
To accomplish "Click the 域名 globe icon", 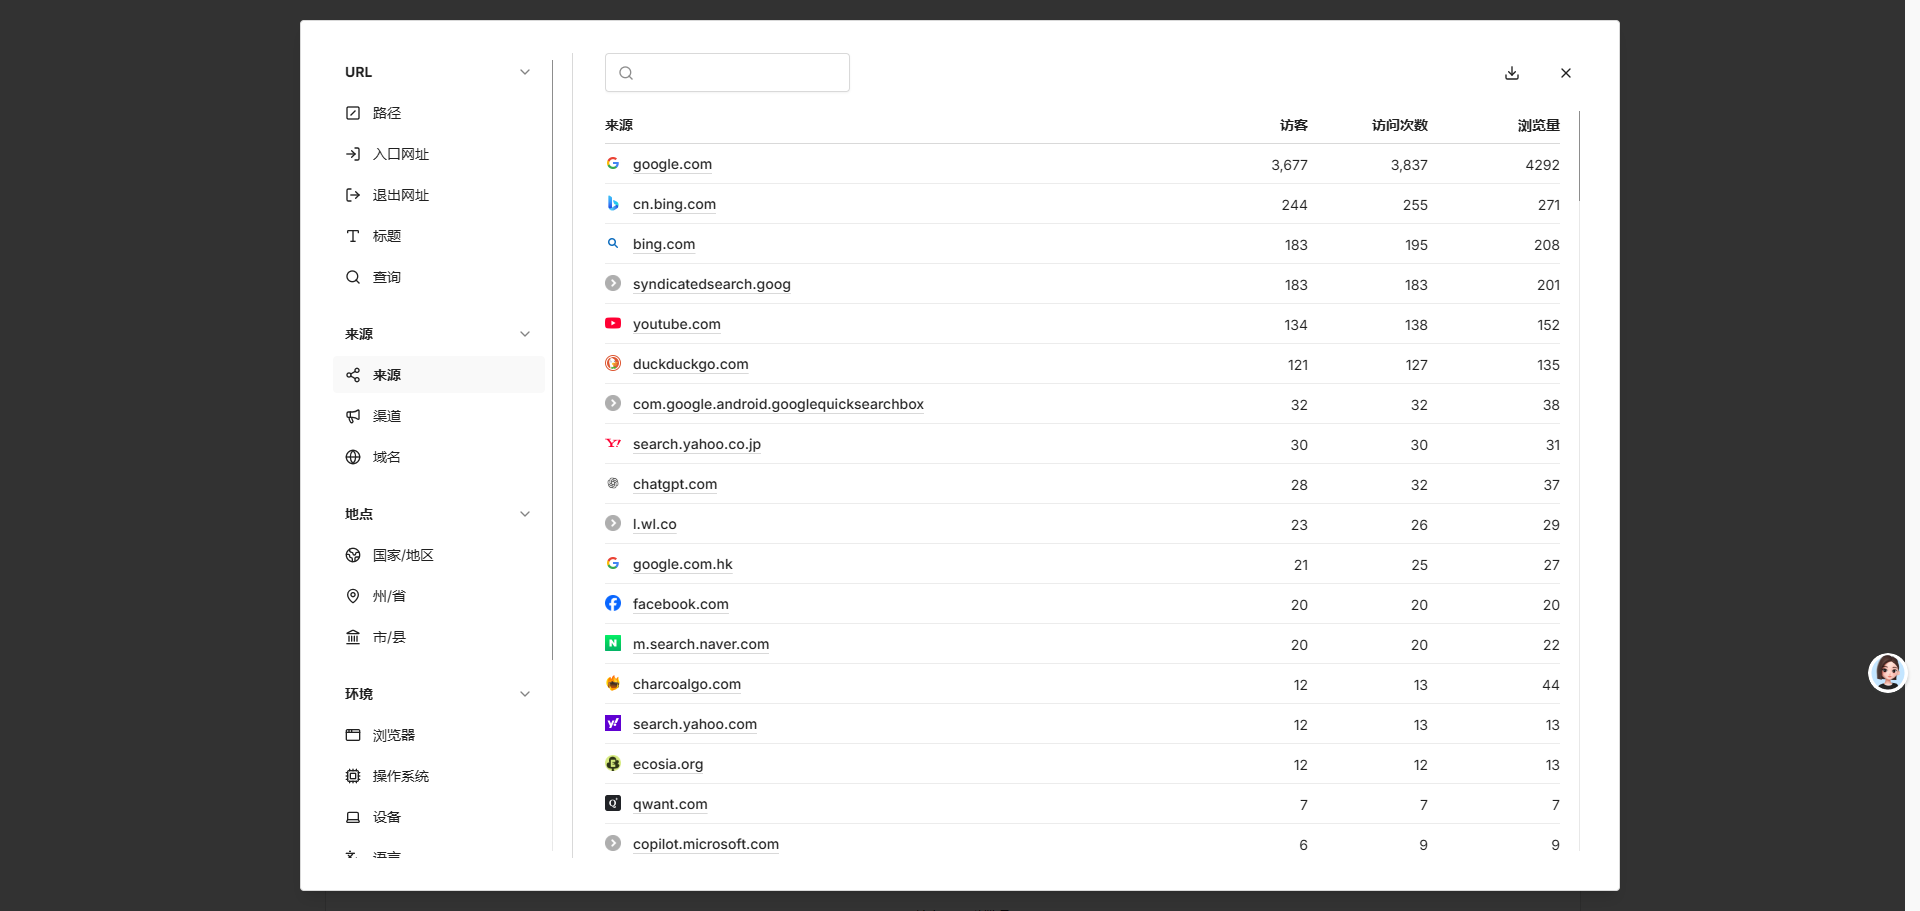I will pyautogui.click(x=353, y=457).
